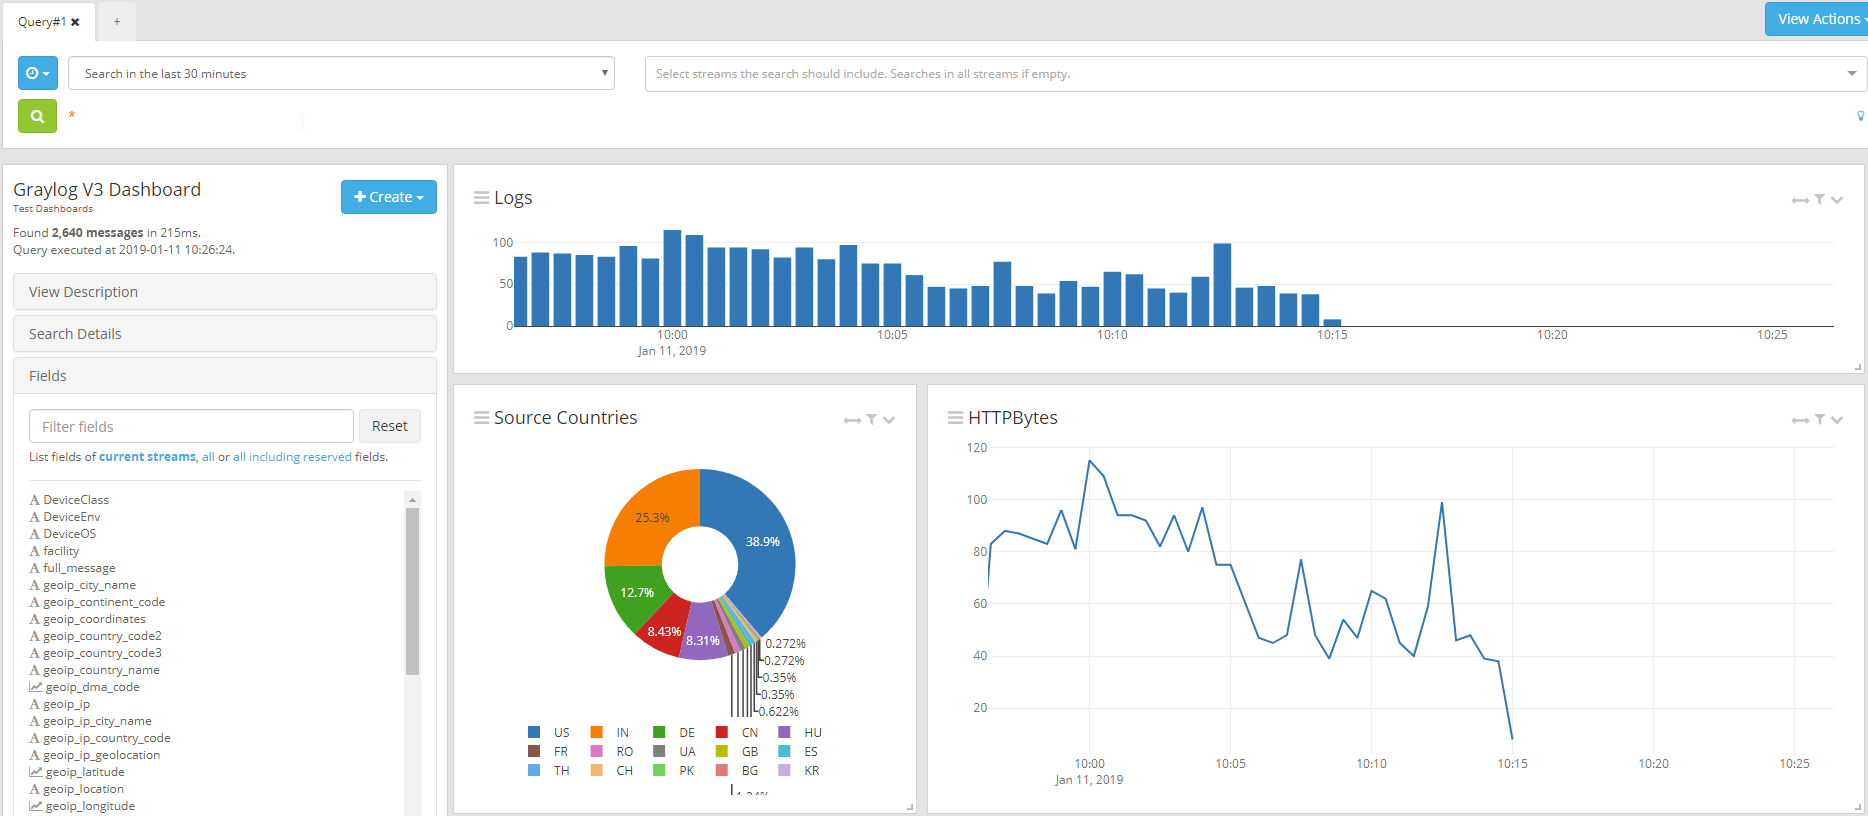Select the geoip_country_code2 field

click(x=102, y=636)
